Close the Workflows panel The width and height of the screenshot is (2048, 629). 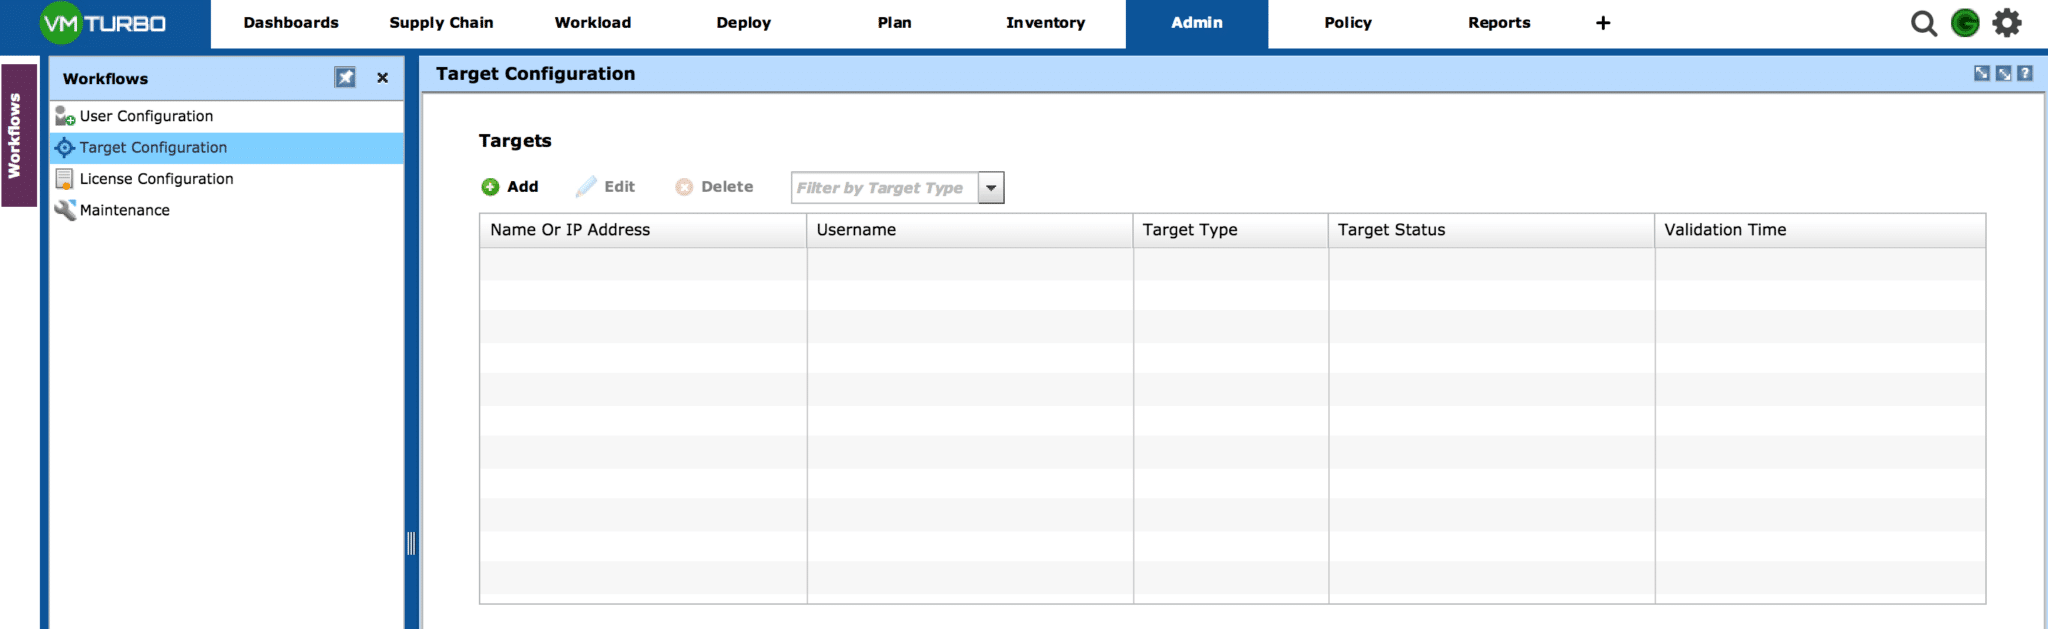(382, 78)
